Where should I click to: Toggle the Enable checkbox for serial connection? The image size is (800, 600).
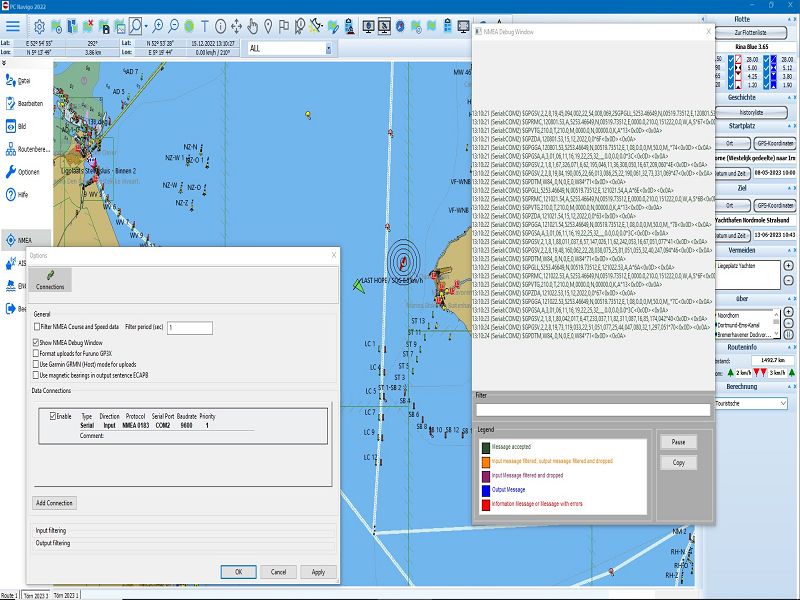(54, 416)
